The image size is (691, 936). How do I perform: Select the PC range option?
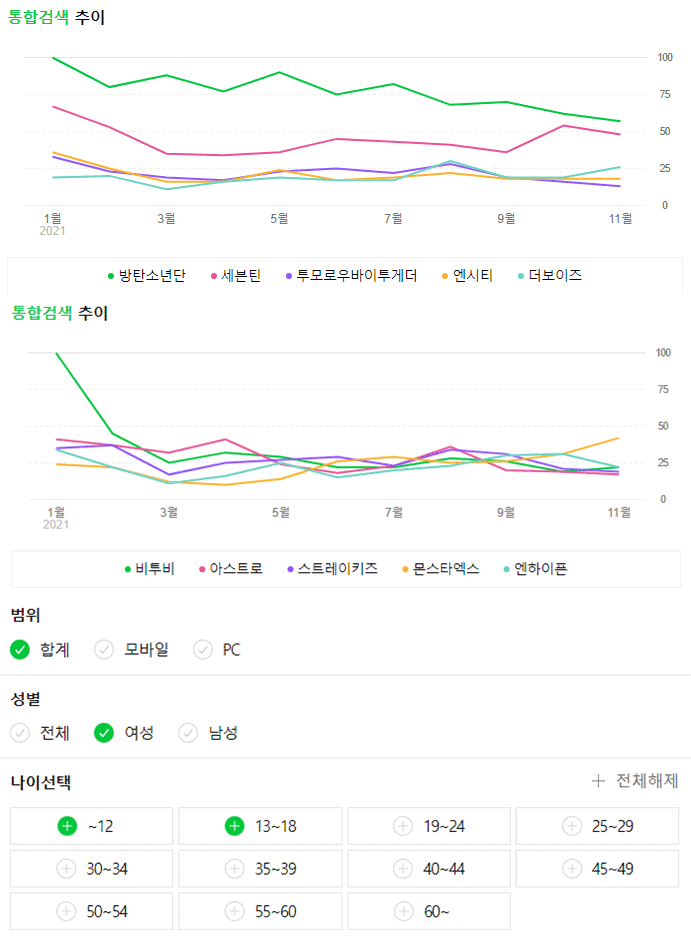tap(218, 650)
